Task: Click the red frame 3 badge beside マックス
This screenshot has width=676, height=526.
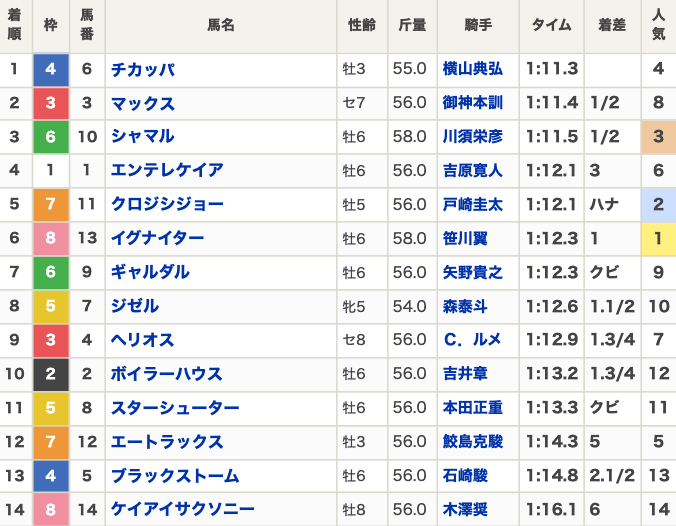Action: coord(51,103)
